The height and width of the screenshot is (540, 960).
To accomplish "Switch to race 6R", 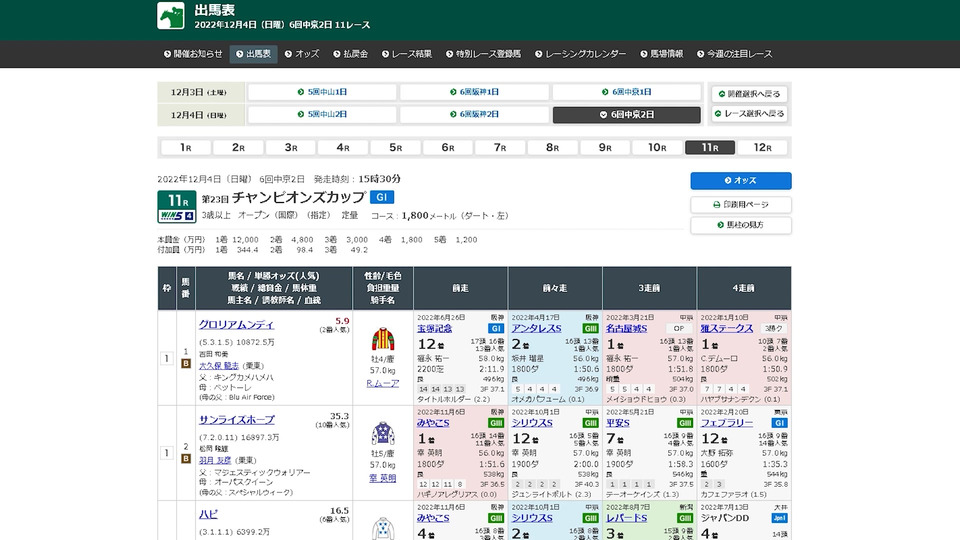I will coord(448,148).
